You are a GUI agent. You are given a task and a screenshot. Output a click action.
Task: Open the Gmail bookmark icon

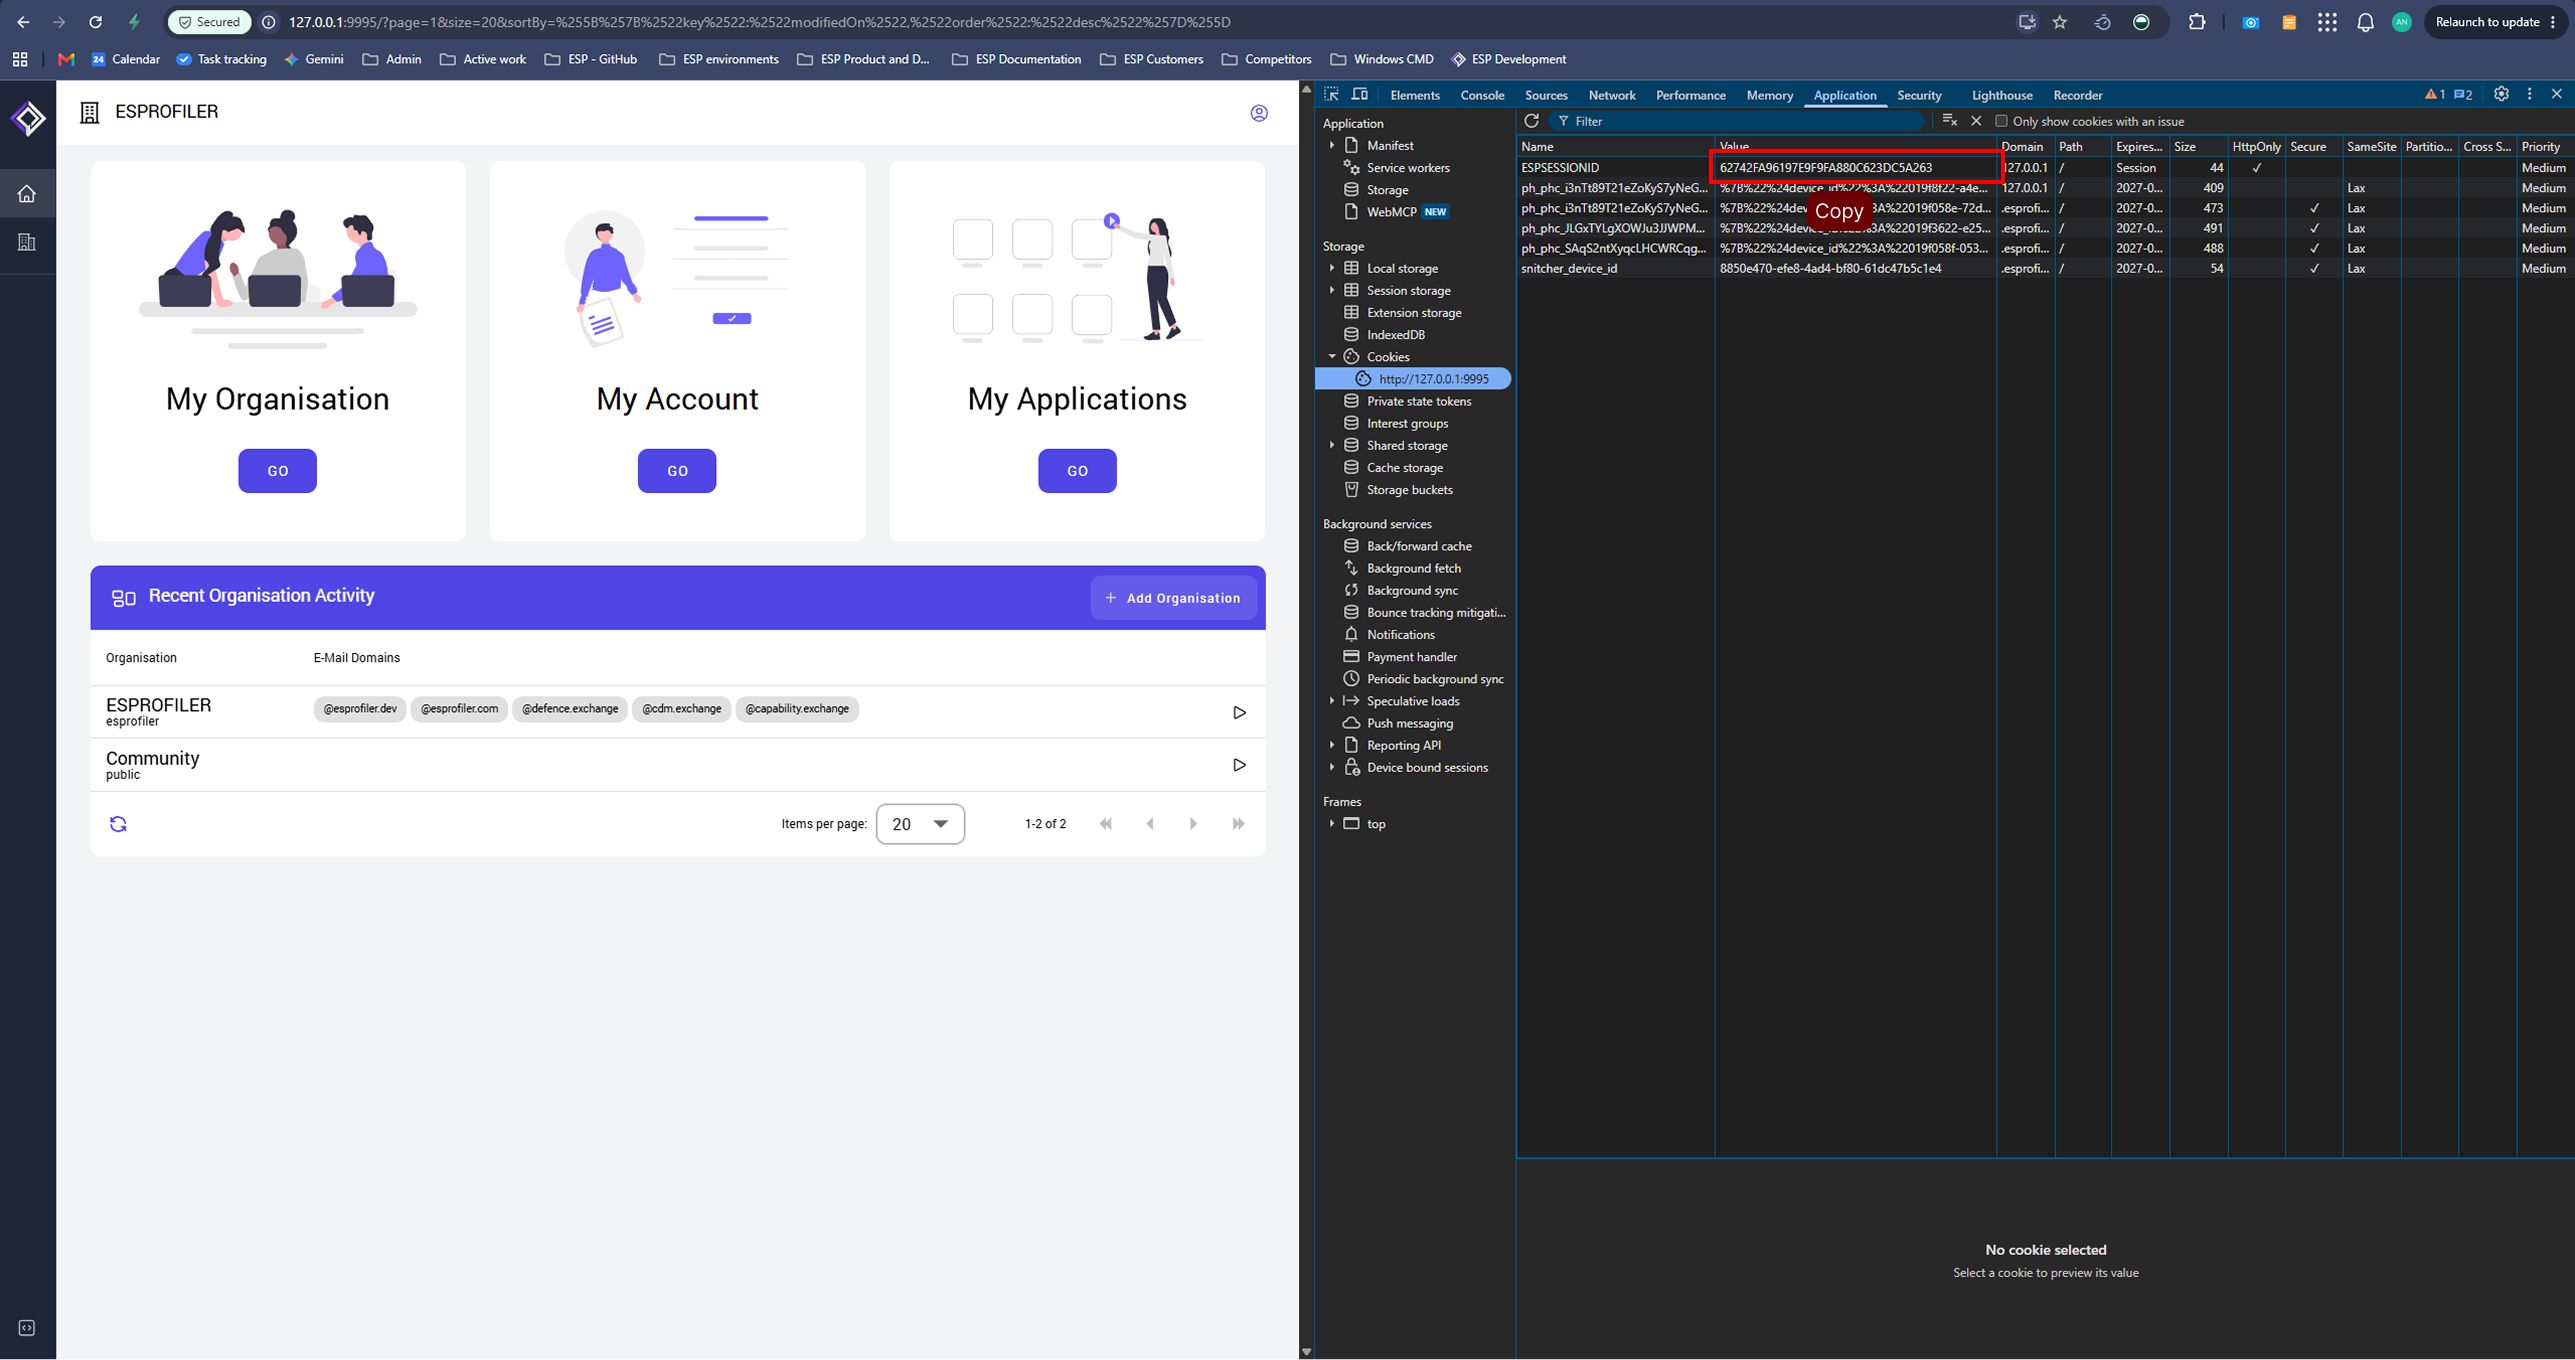pos(66,59)
